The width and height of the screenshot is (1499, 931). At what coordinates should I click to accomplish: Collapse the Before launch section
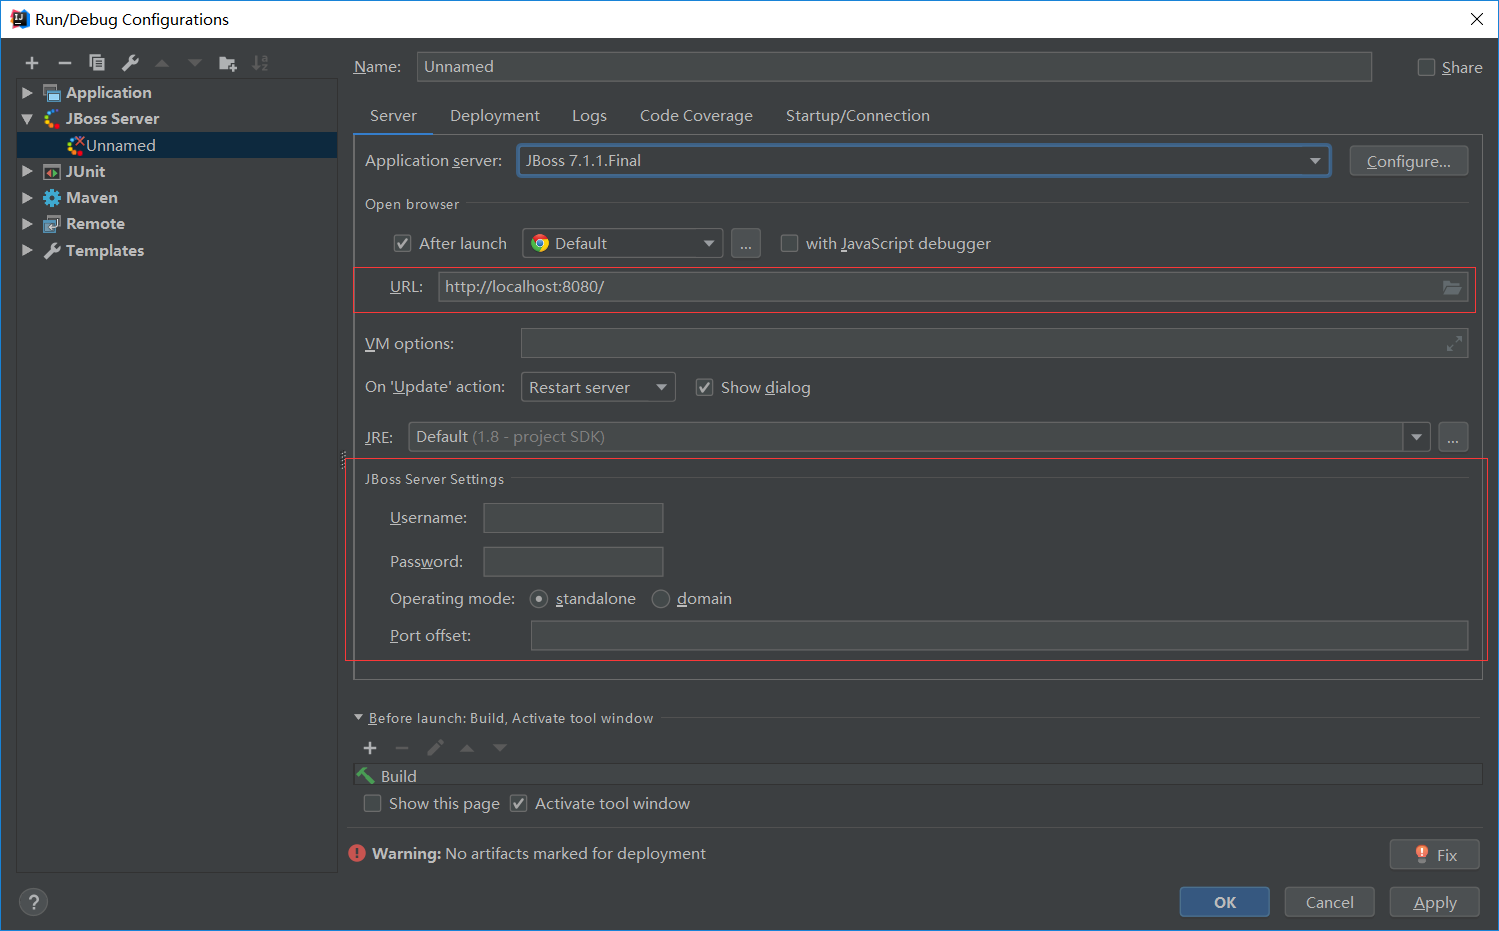point(358,717)
